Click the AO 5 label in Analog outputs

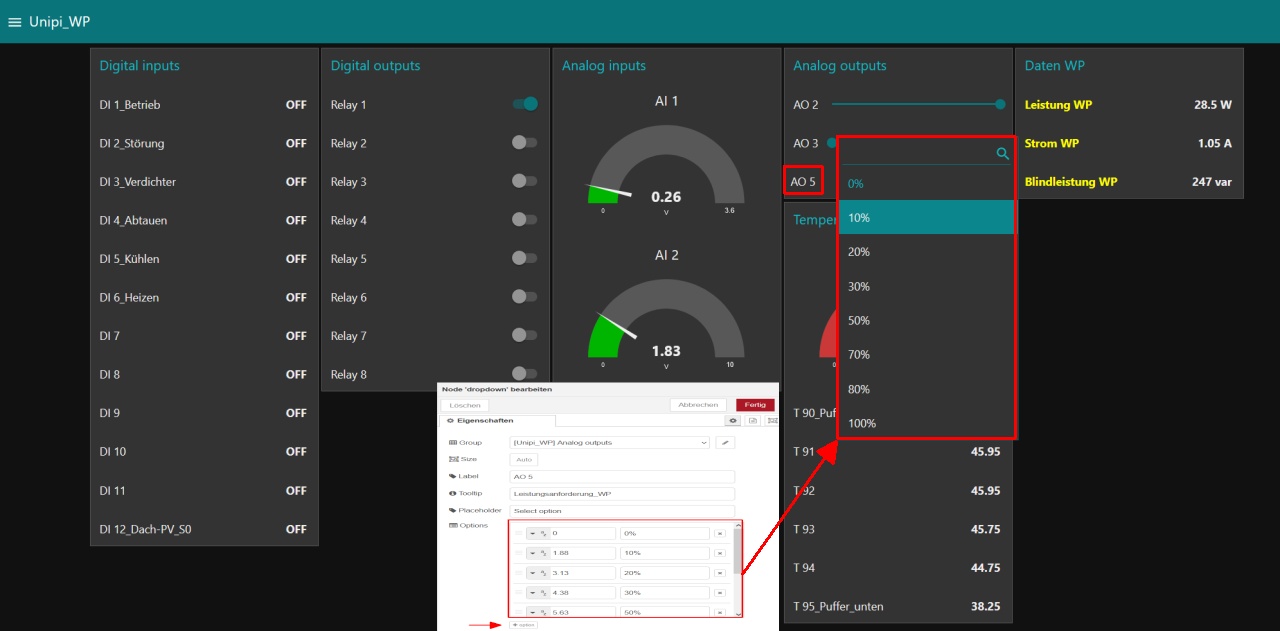[x=803, y=182]
